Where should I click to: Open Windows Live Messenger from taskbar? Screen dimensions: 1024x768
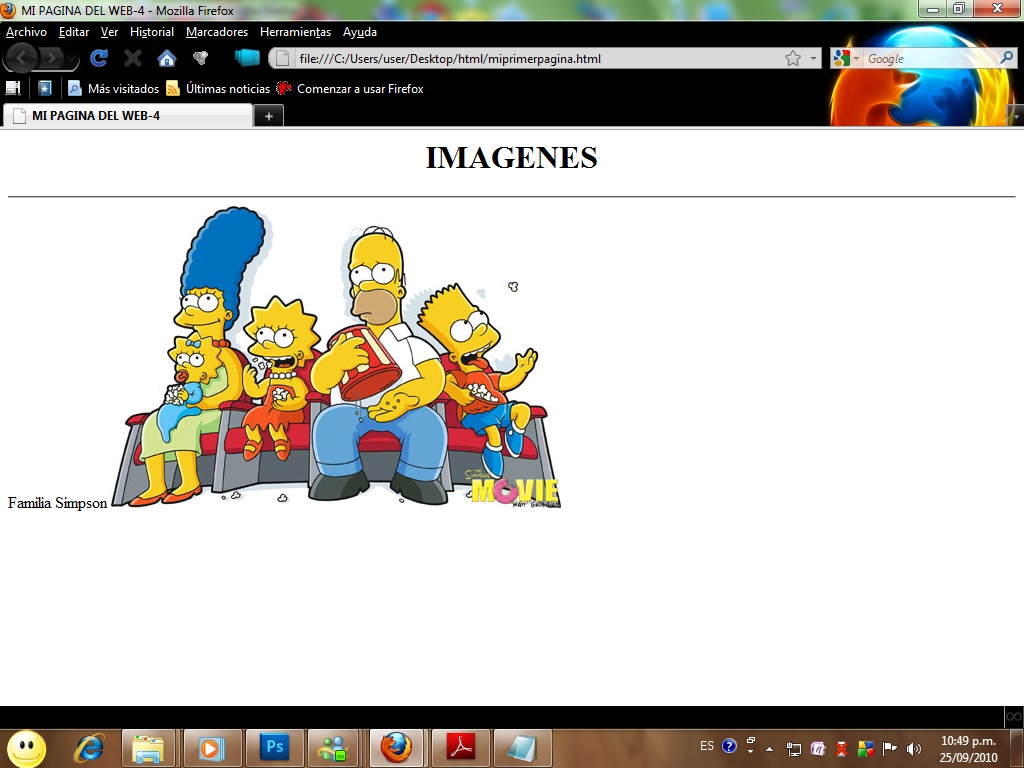click(x=334, y=748)
